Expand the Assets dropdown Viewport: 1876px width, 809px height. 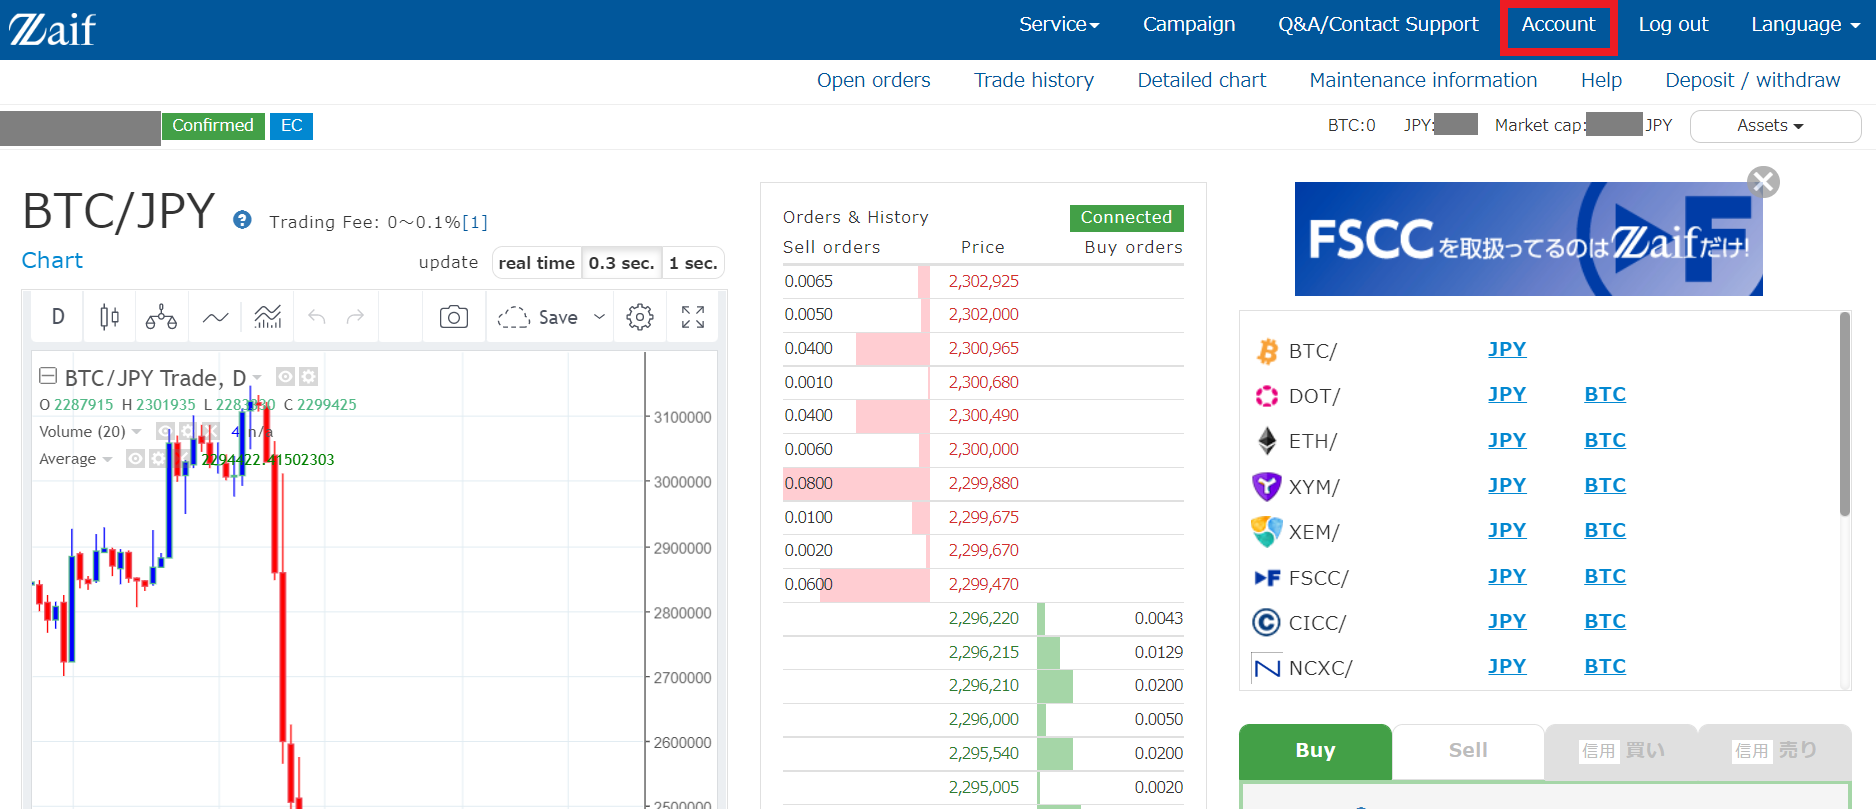pyautogui.click(x=1775, y=126)
